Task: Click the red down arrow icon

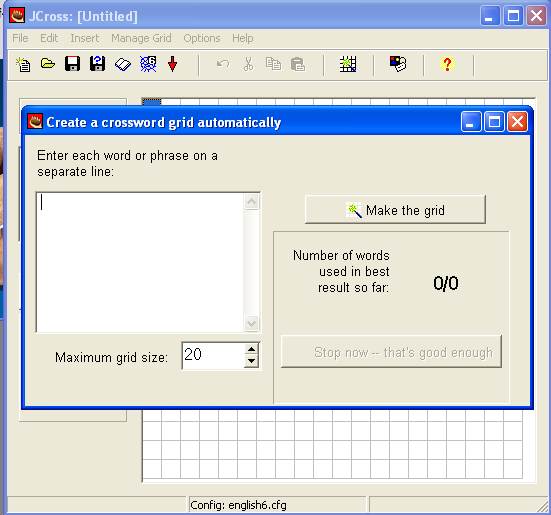Action: [x=172, y=65]
